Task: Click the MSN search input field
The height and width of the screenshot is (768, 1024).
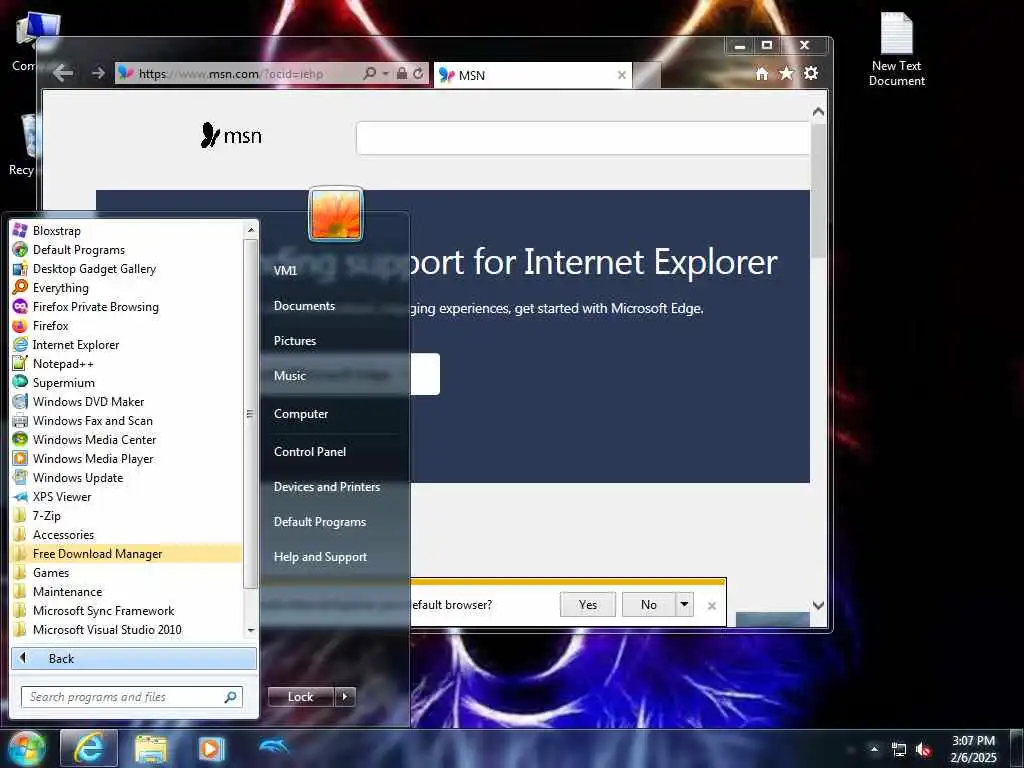Action: point(583,138)
